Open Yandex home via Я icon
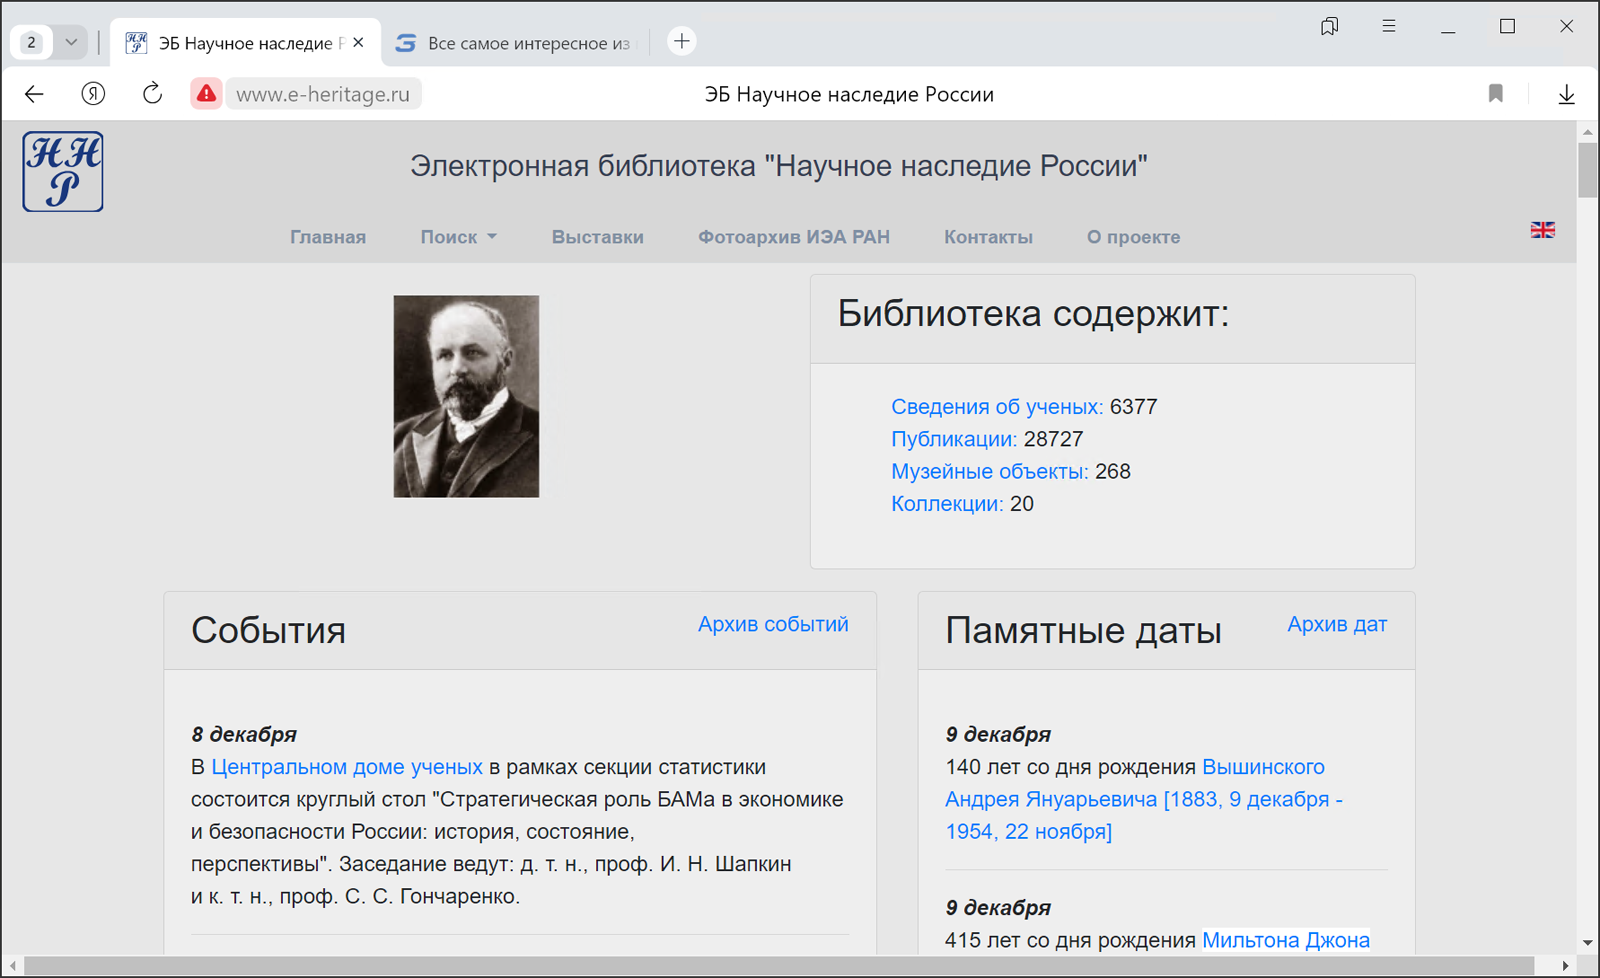The height and width of the screenshot is (978, 1600). click(x=93, y=94)
